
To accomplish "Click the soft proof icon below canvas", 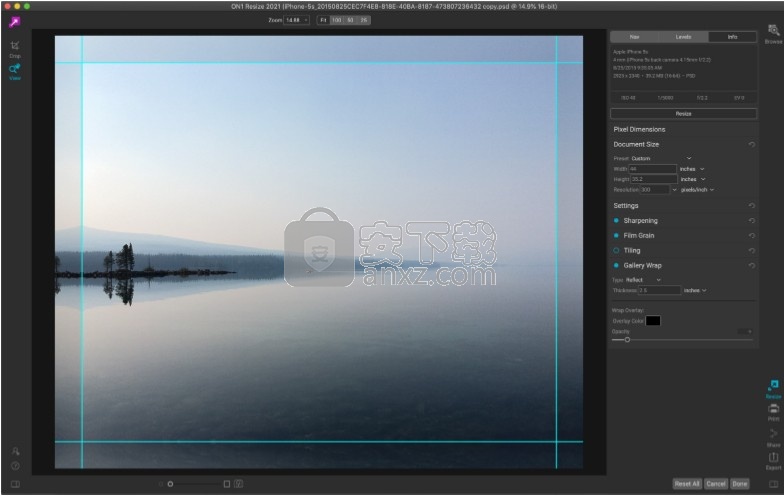I will coord(238,484).
